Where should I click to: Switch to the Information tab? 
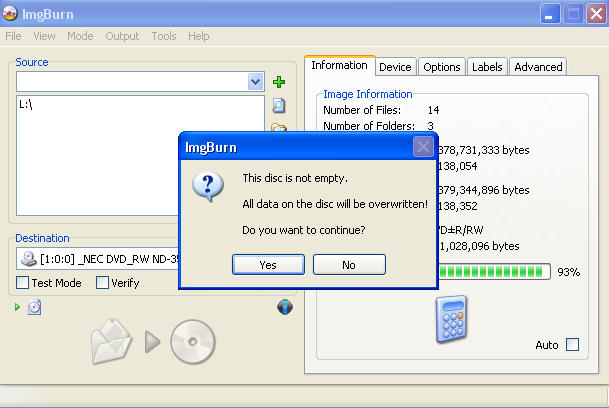point(339,65)
